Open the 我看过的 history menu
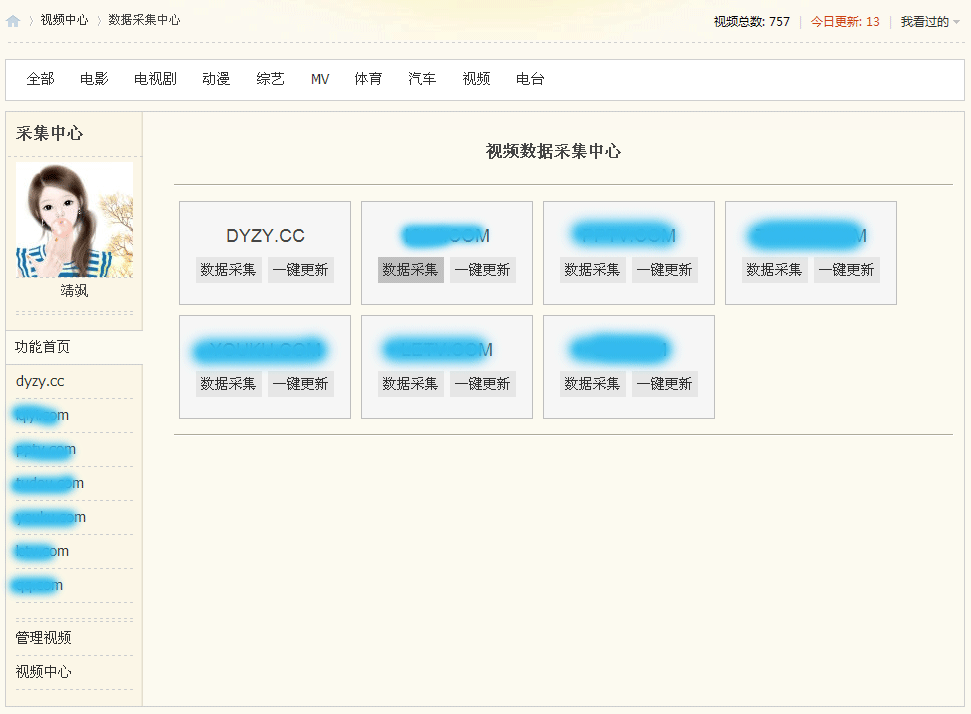The height and width of the screenshot is (714, 971). 925,22
